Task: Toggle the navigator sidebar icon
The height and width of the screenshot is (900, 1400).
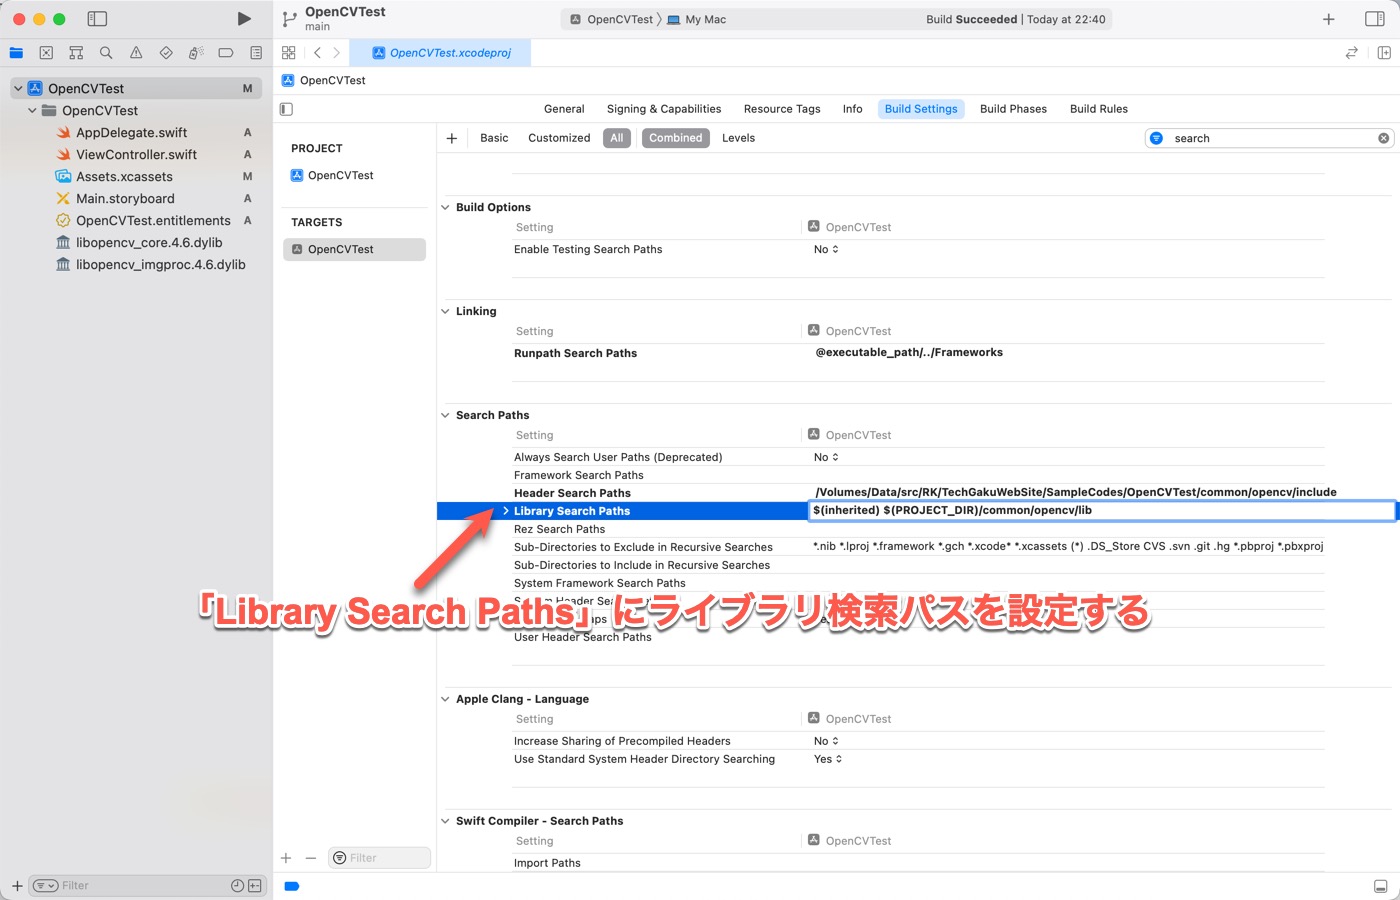Action: tap(97, 19)
